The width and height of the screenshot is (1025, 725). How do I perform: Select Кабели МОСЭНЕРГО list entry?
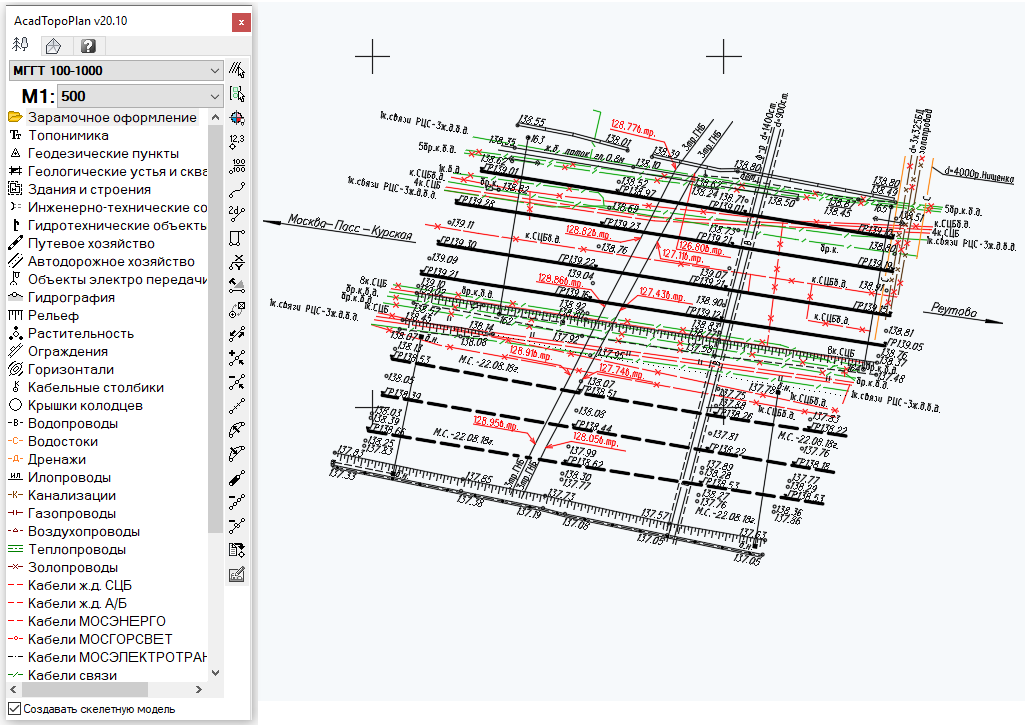[x=96, y=622]
